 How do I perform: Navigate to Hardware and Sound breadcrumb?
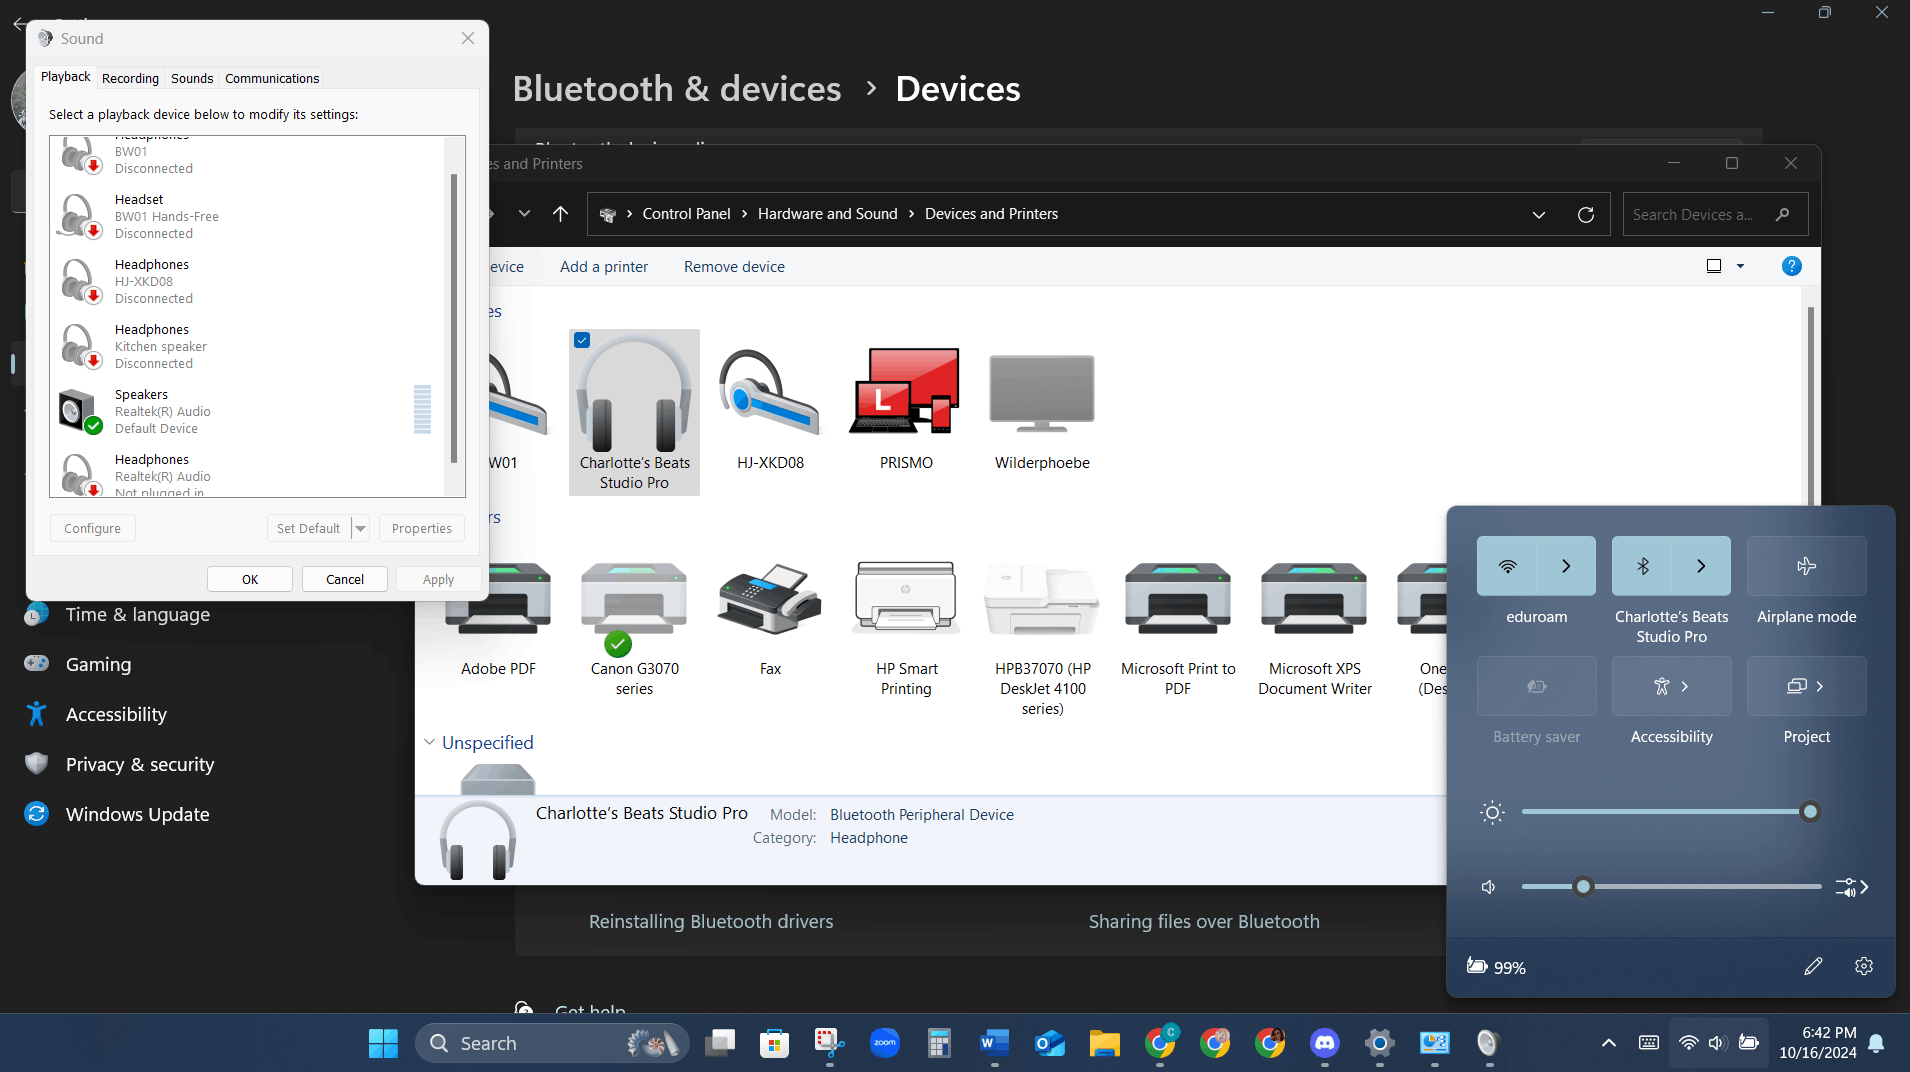pyautogui.click(x=827, y=214)
